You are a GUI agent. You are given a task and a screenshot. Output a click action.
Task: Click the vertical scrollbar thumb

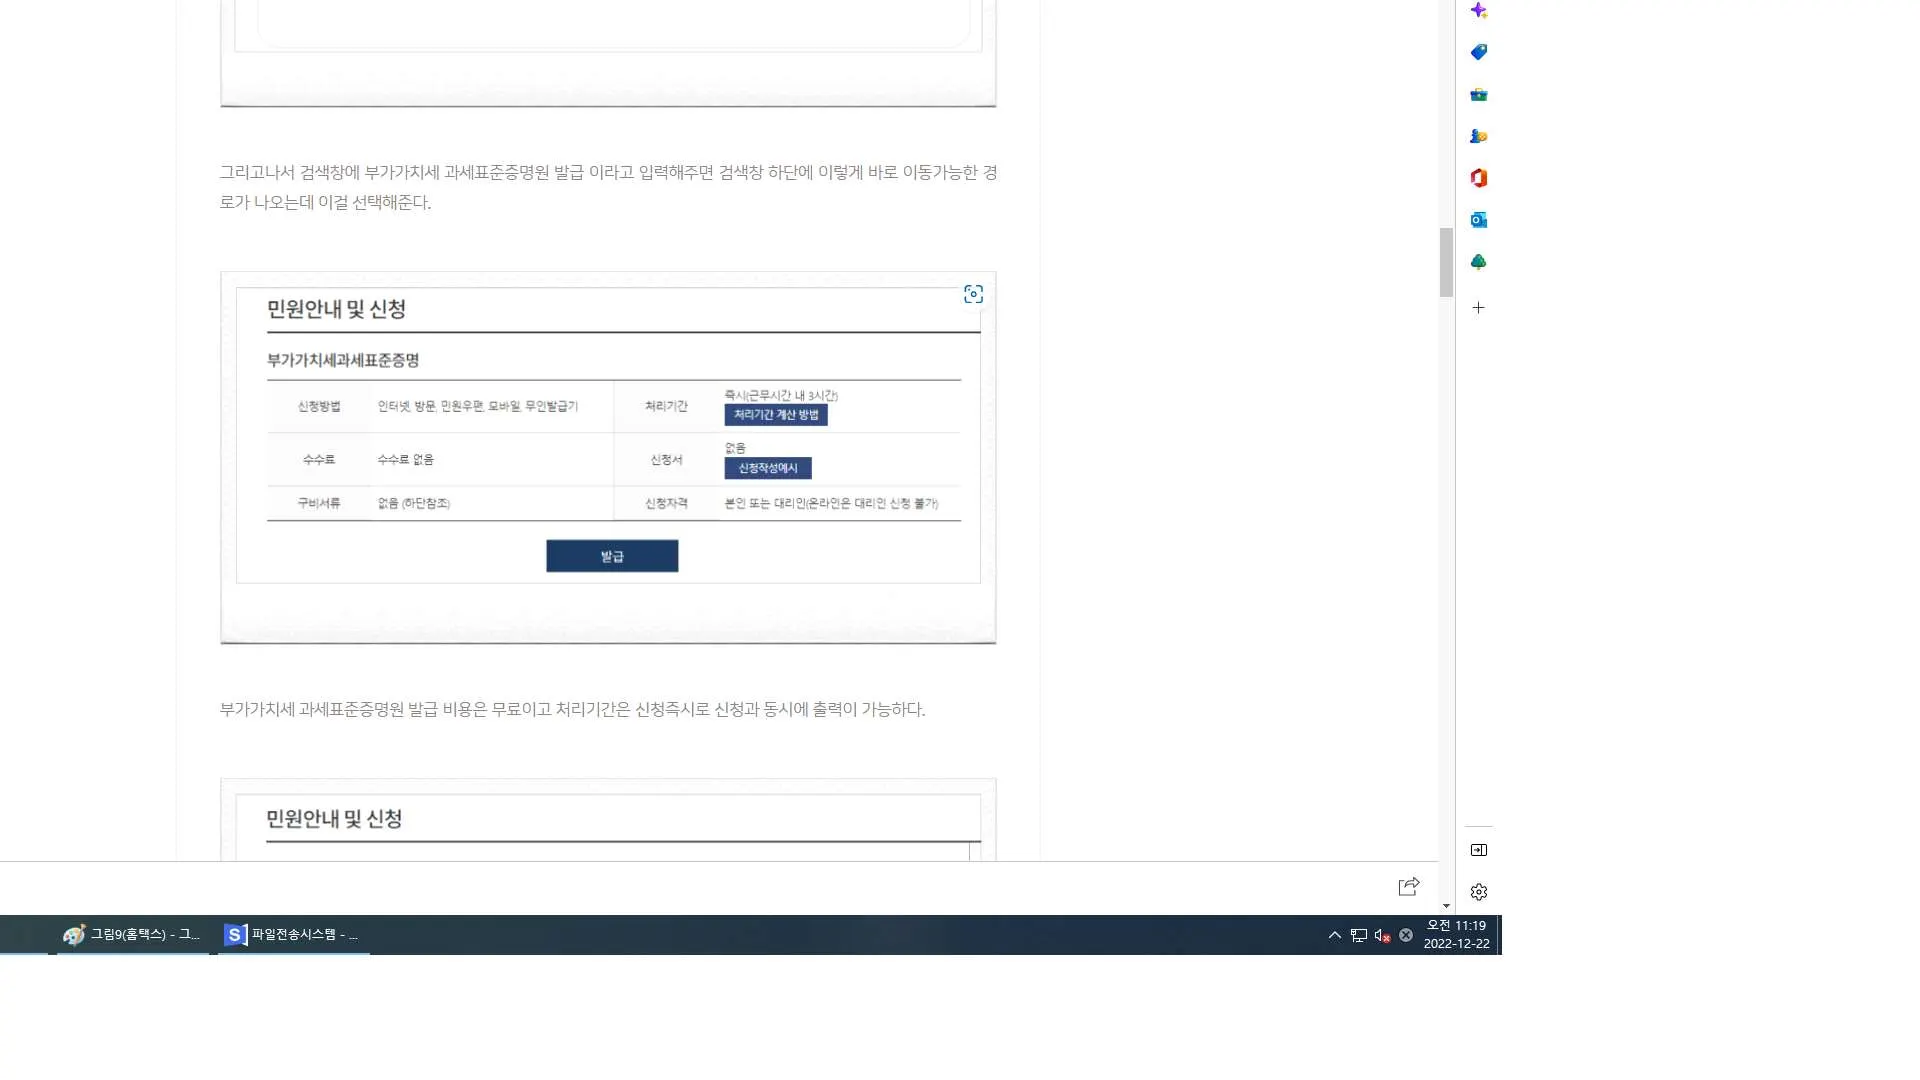(1446, 262)
